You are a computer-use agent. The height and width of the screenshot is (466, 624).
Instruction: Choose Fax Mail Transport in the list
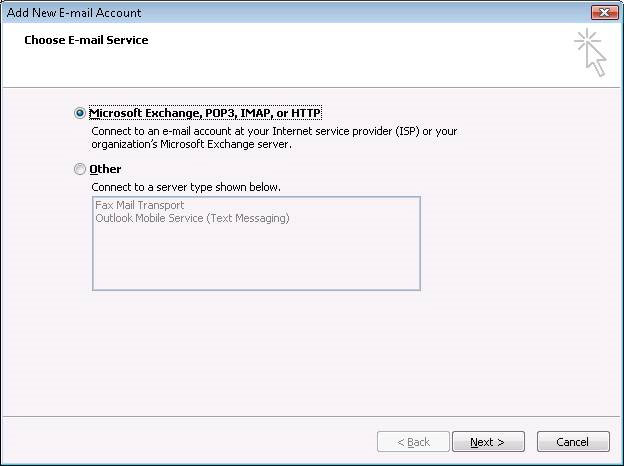click(140, 205)
